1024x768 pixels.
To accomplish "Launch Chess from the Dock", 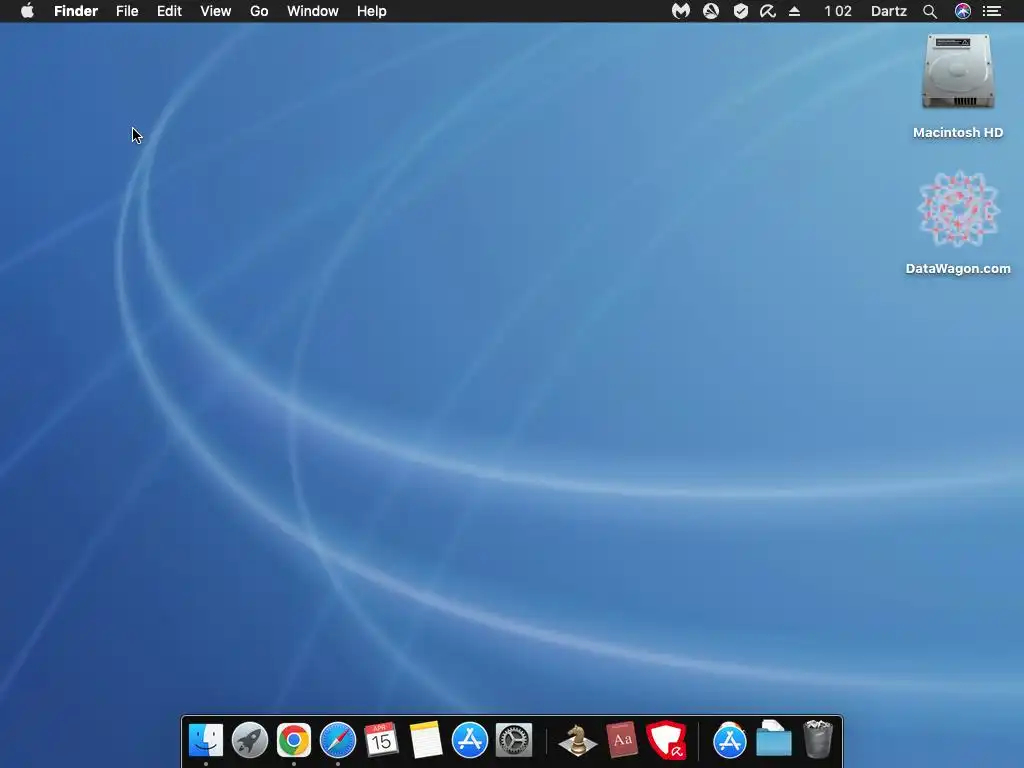I will (x=577, y=740).
